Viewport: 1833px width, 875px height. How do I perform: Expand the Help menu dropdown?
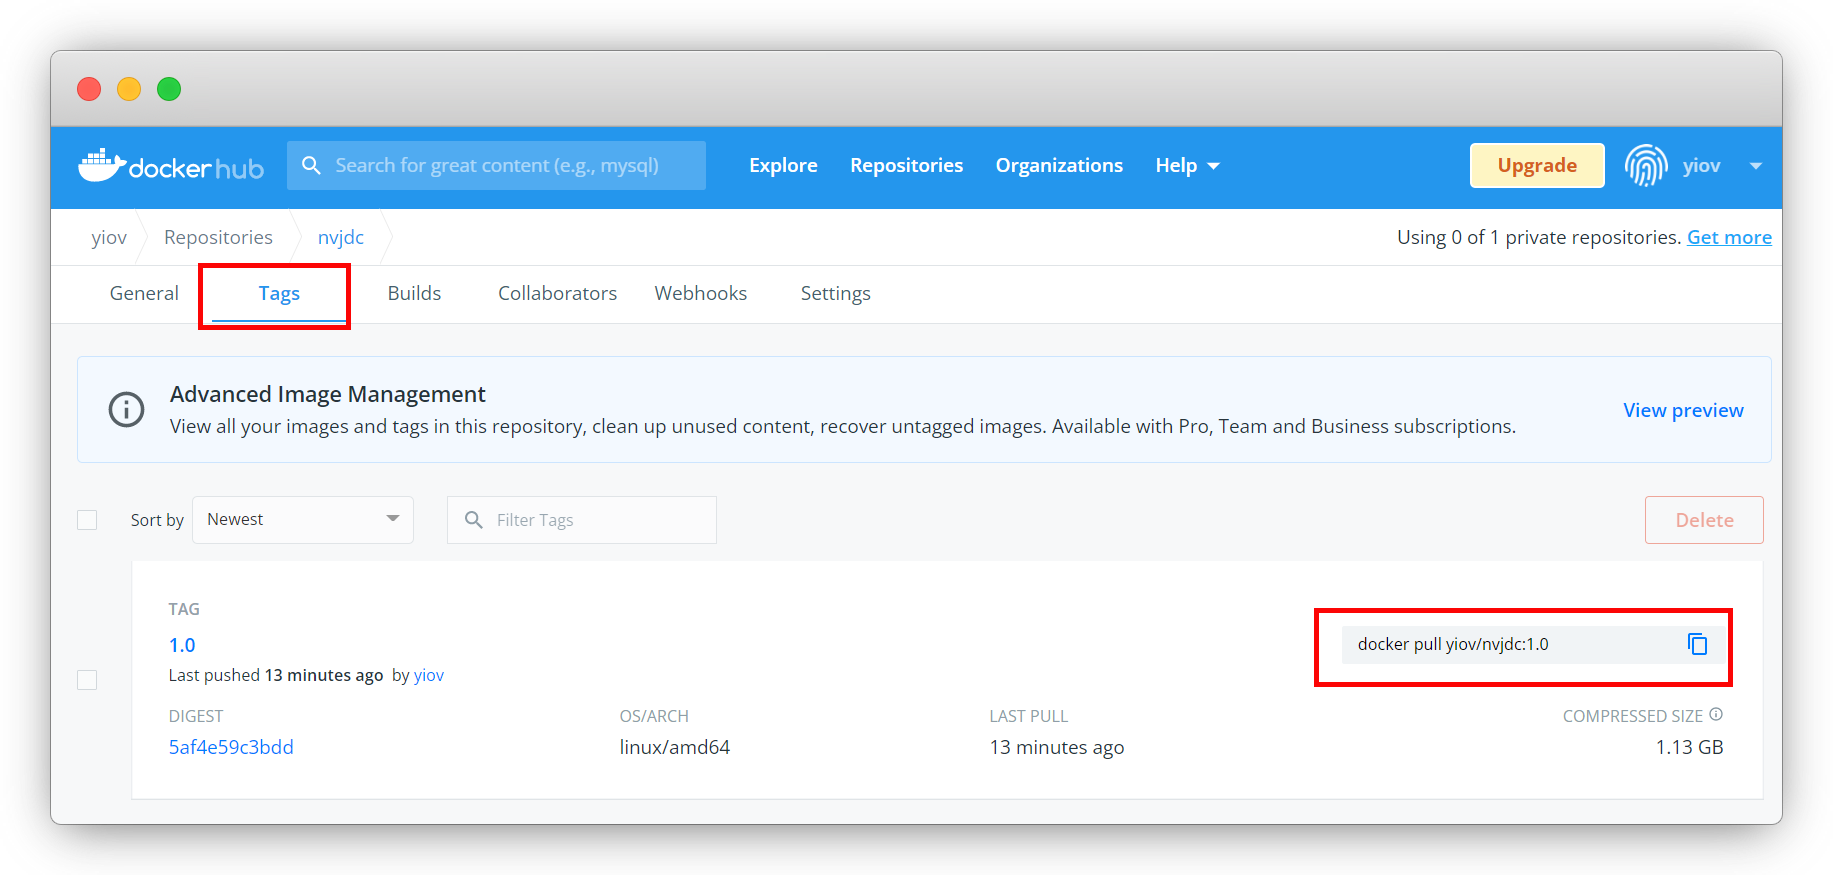click(1187, 165)
